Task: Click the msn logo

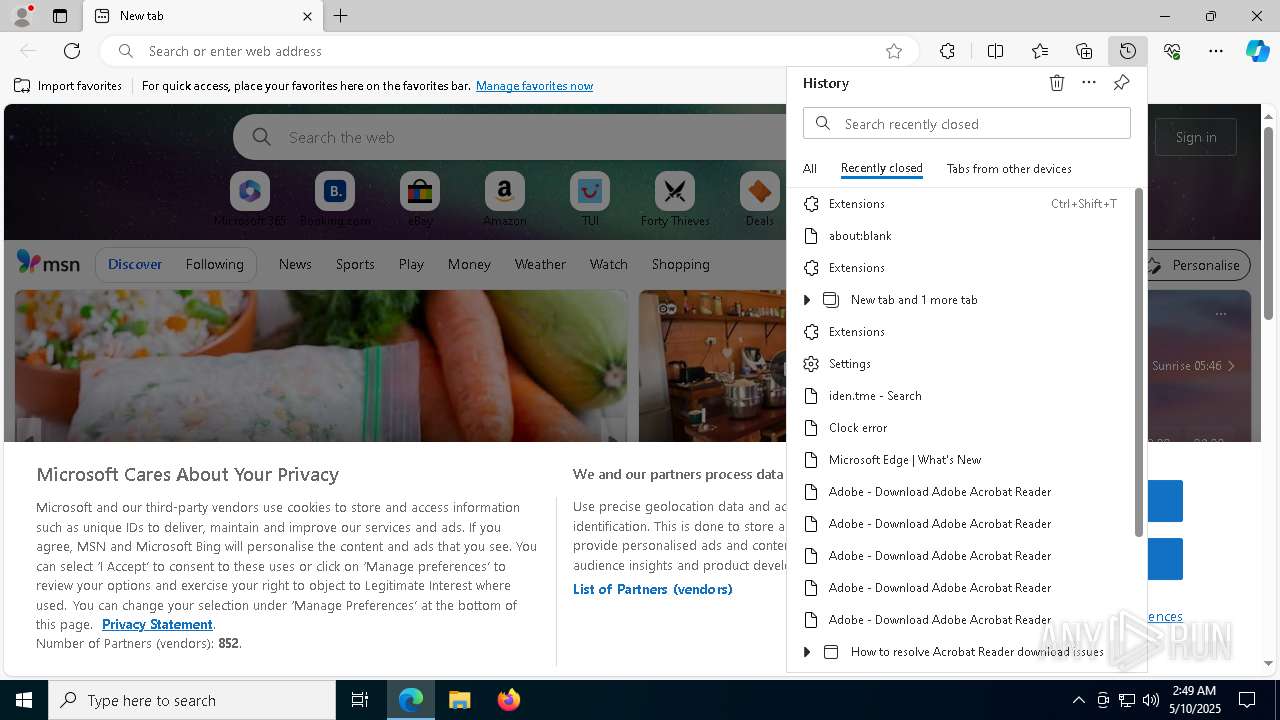Action: [48, 263]
